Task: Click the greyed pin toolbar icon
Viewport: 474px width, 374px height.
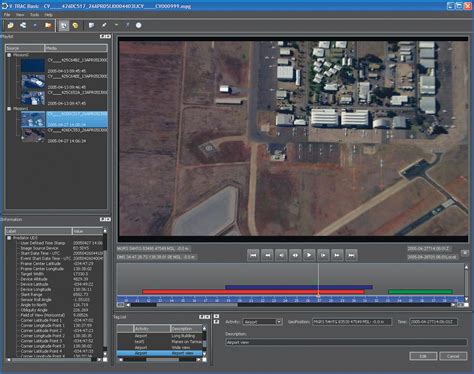Action: (x=127, y=25)
